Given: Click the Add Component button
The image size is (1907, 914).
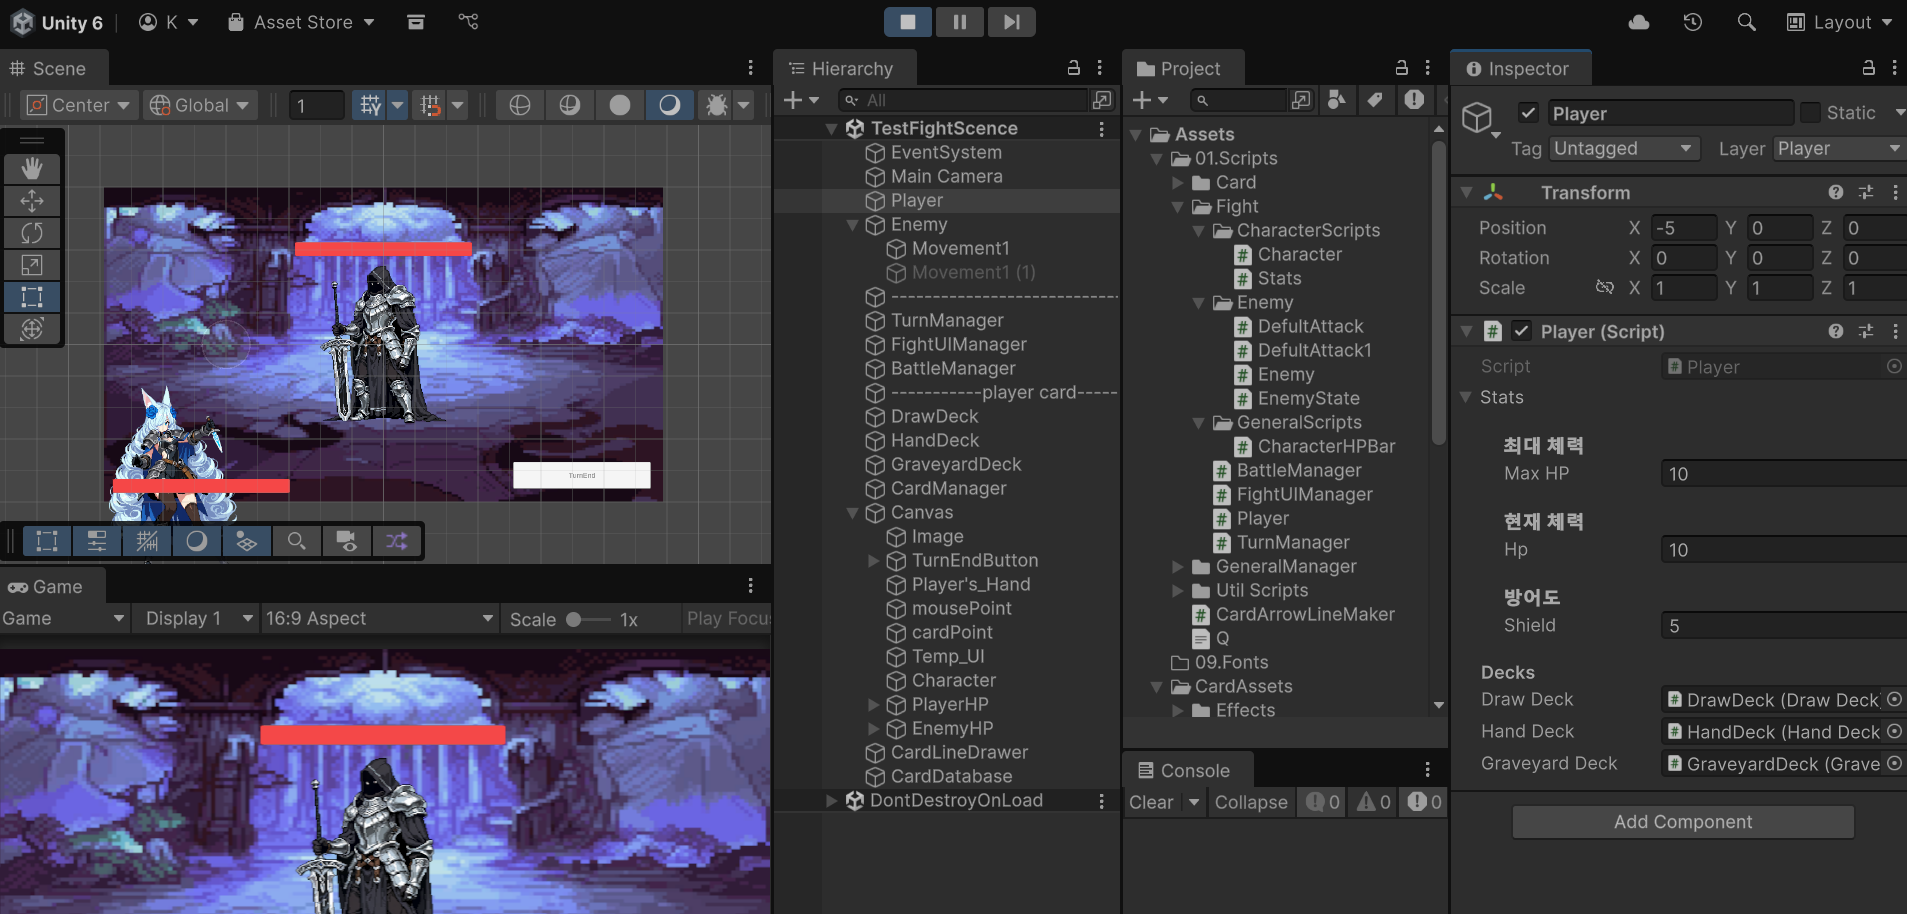Looking at the screenshot, I should point(1683,822).
